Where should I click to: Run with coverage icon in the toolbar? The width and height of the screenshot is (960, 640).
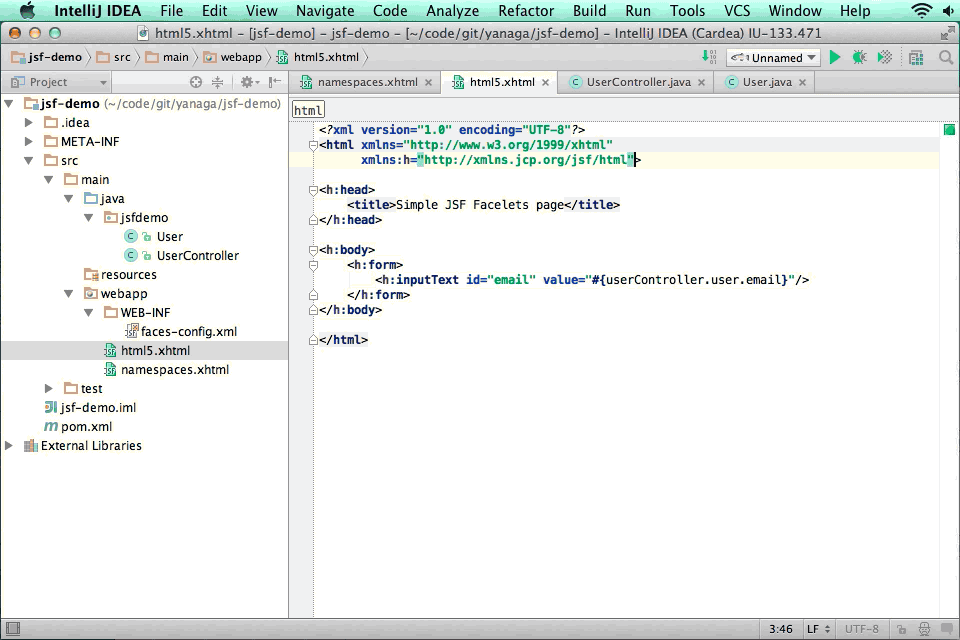[x=884, y=58]
